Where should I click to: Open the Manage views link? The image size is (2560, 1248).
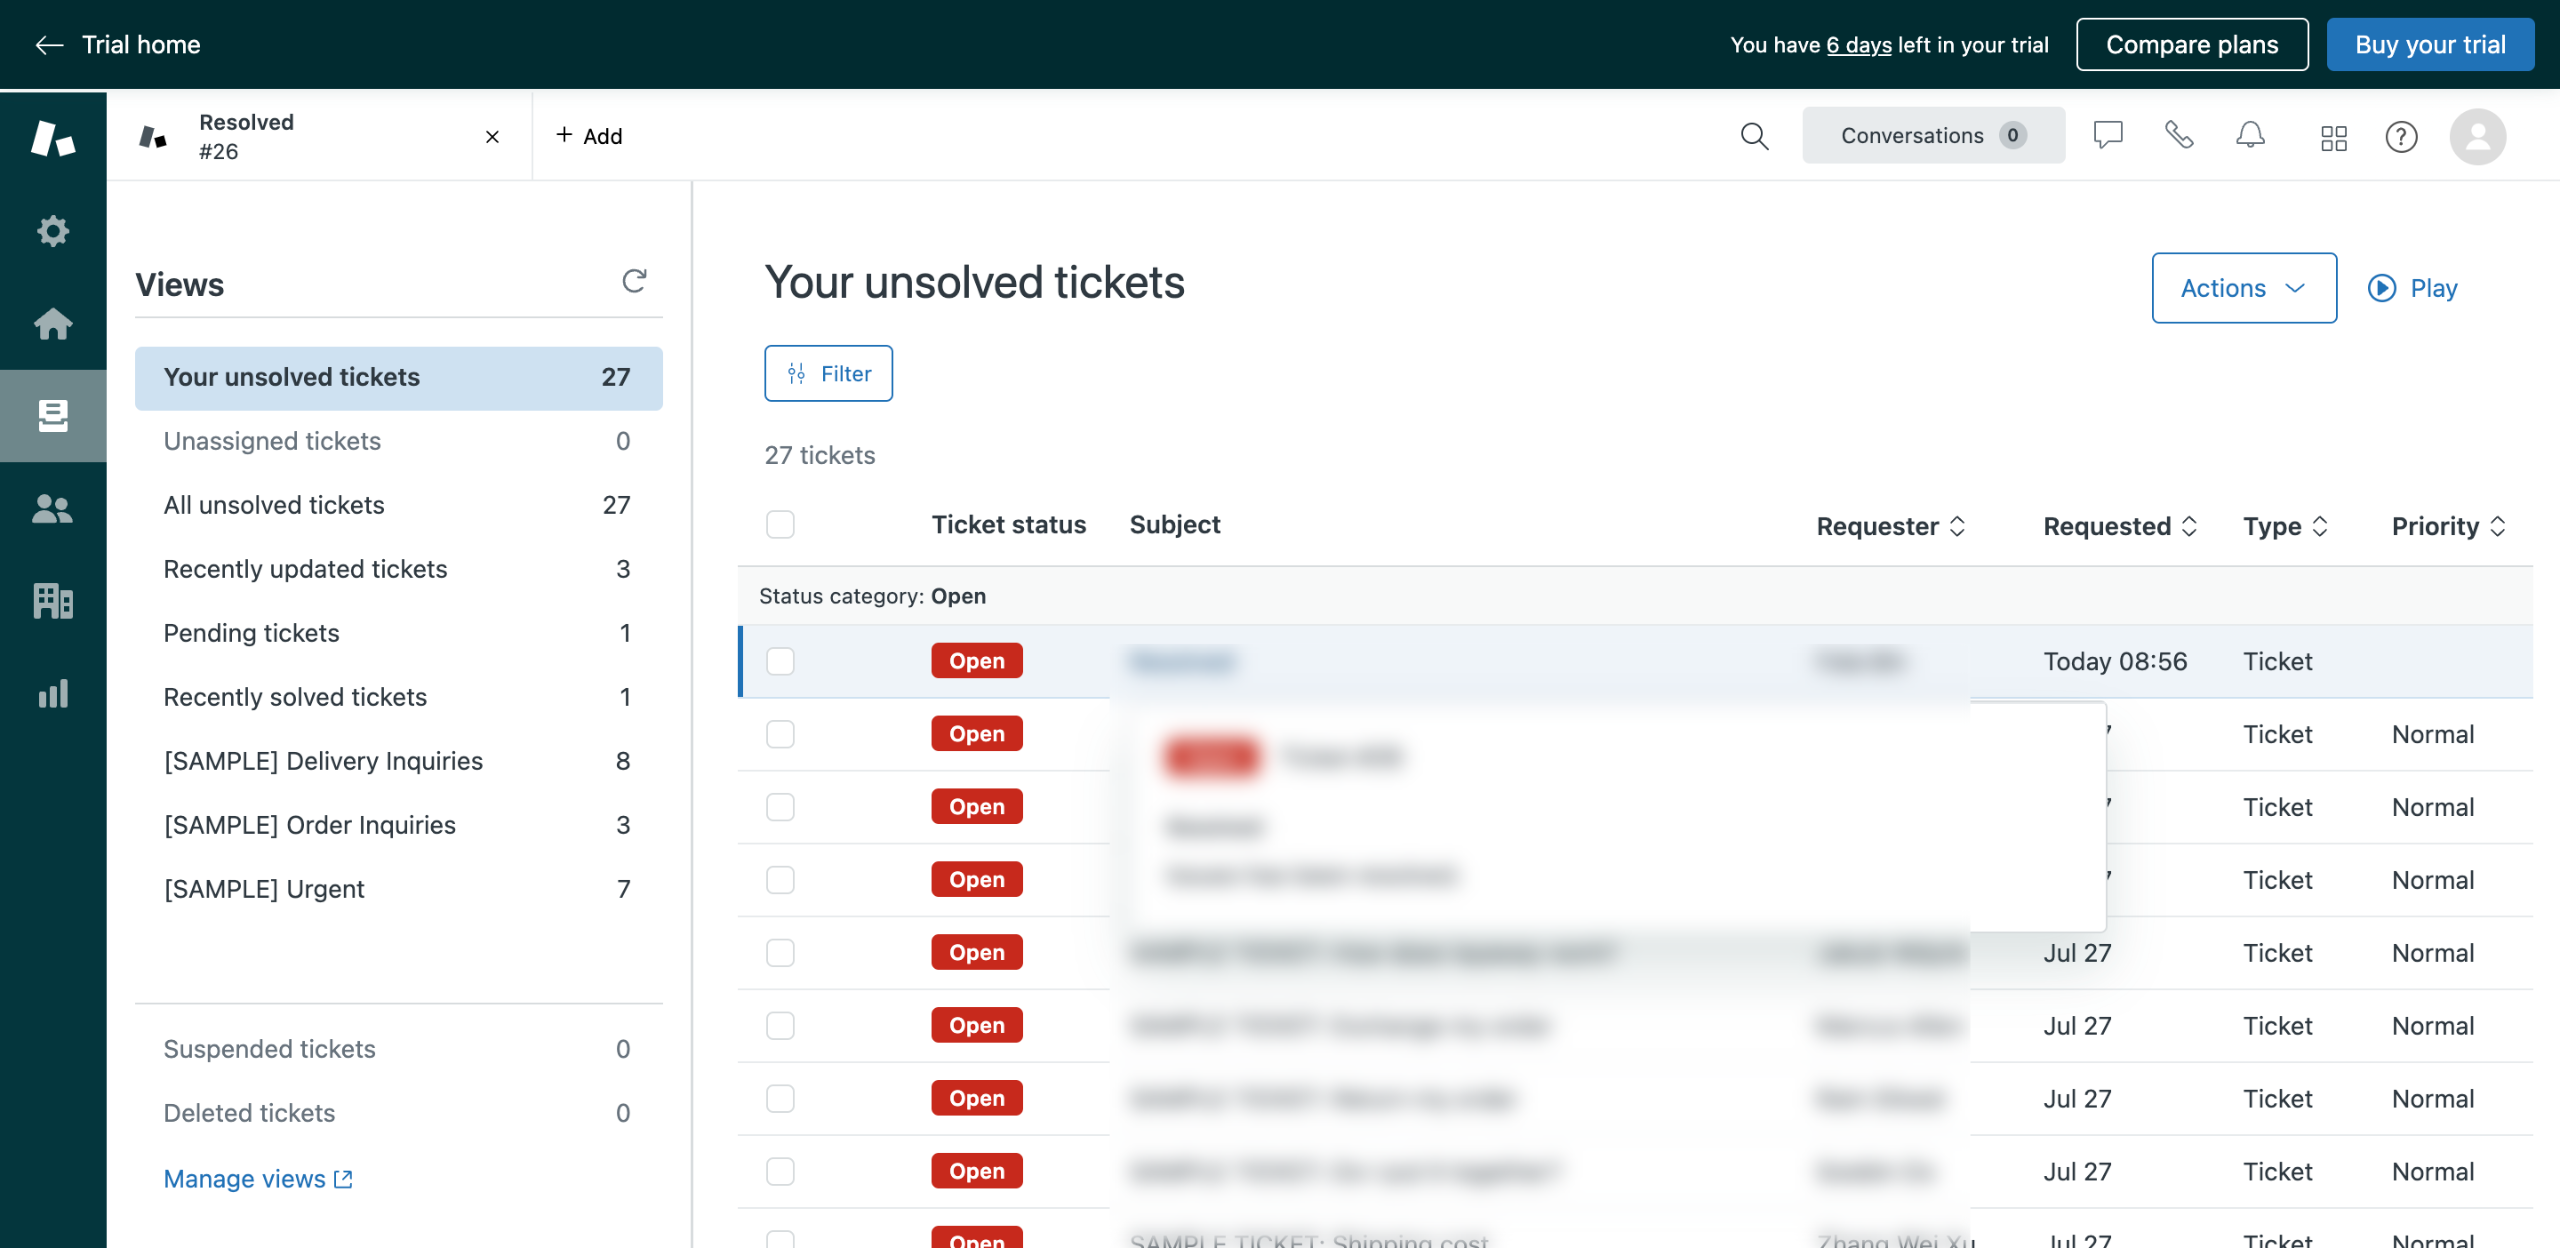(x=257, y=1179)
